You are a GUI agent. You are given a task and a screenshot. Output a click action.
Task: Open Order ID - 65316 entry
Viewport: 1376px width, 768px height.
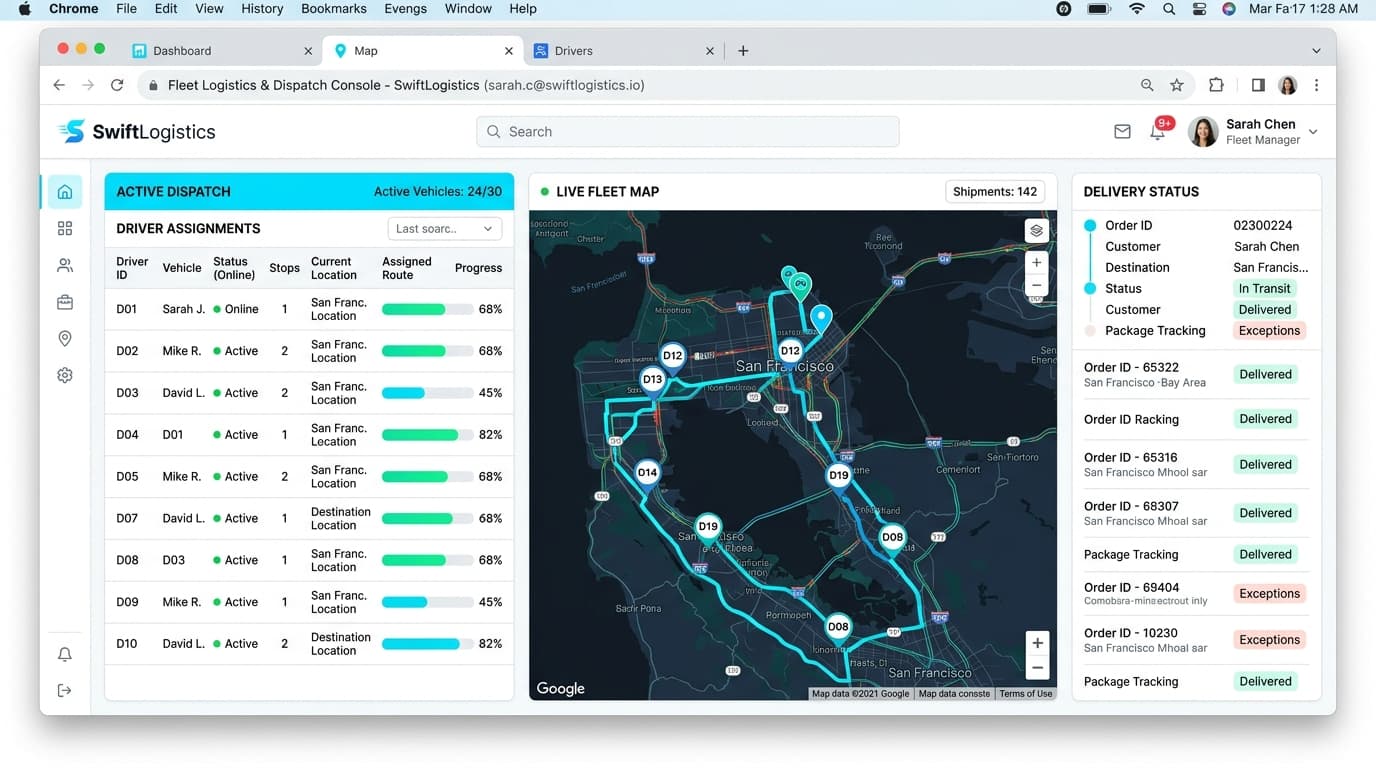(1196, 465)
